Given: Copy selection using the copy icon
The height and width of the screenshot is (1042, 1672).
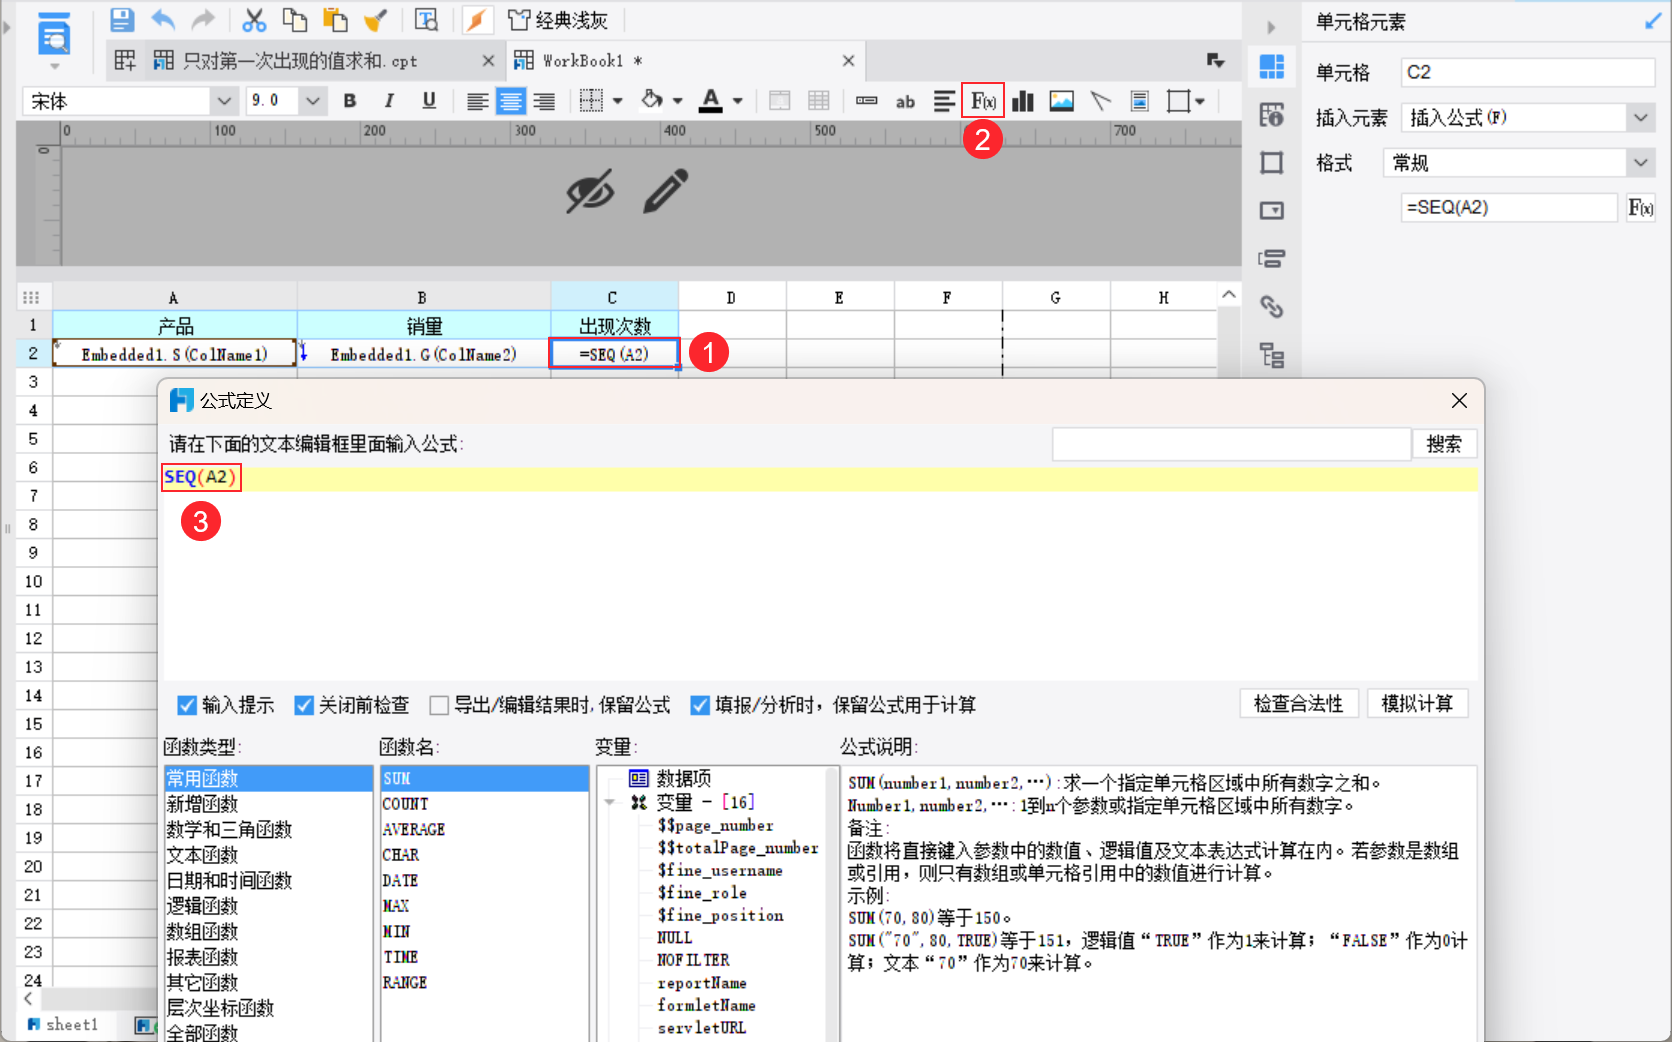Looking at the screenshot, I should (295, 20).
